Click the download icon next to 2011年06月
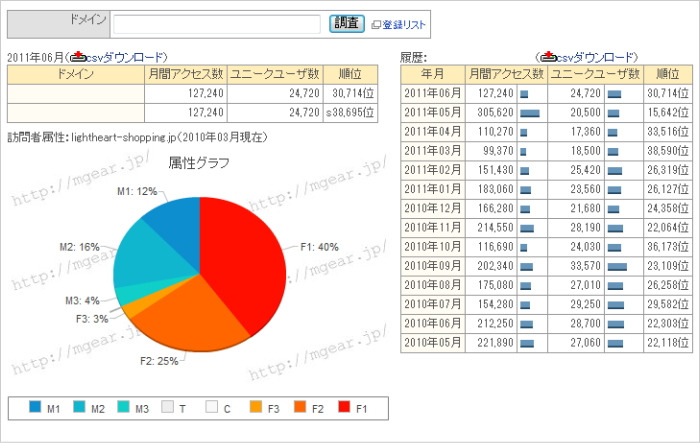The width and height of the screenshot is (700, 443). click(x=79, y=57)
